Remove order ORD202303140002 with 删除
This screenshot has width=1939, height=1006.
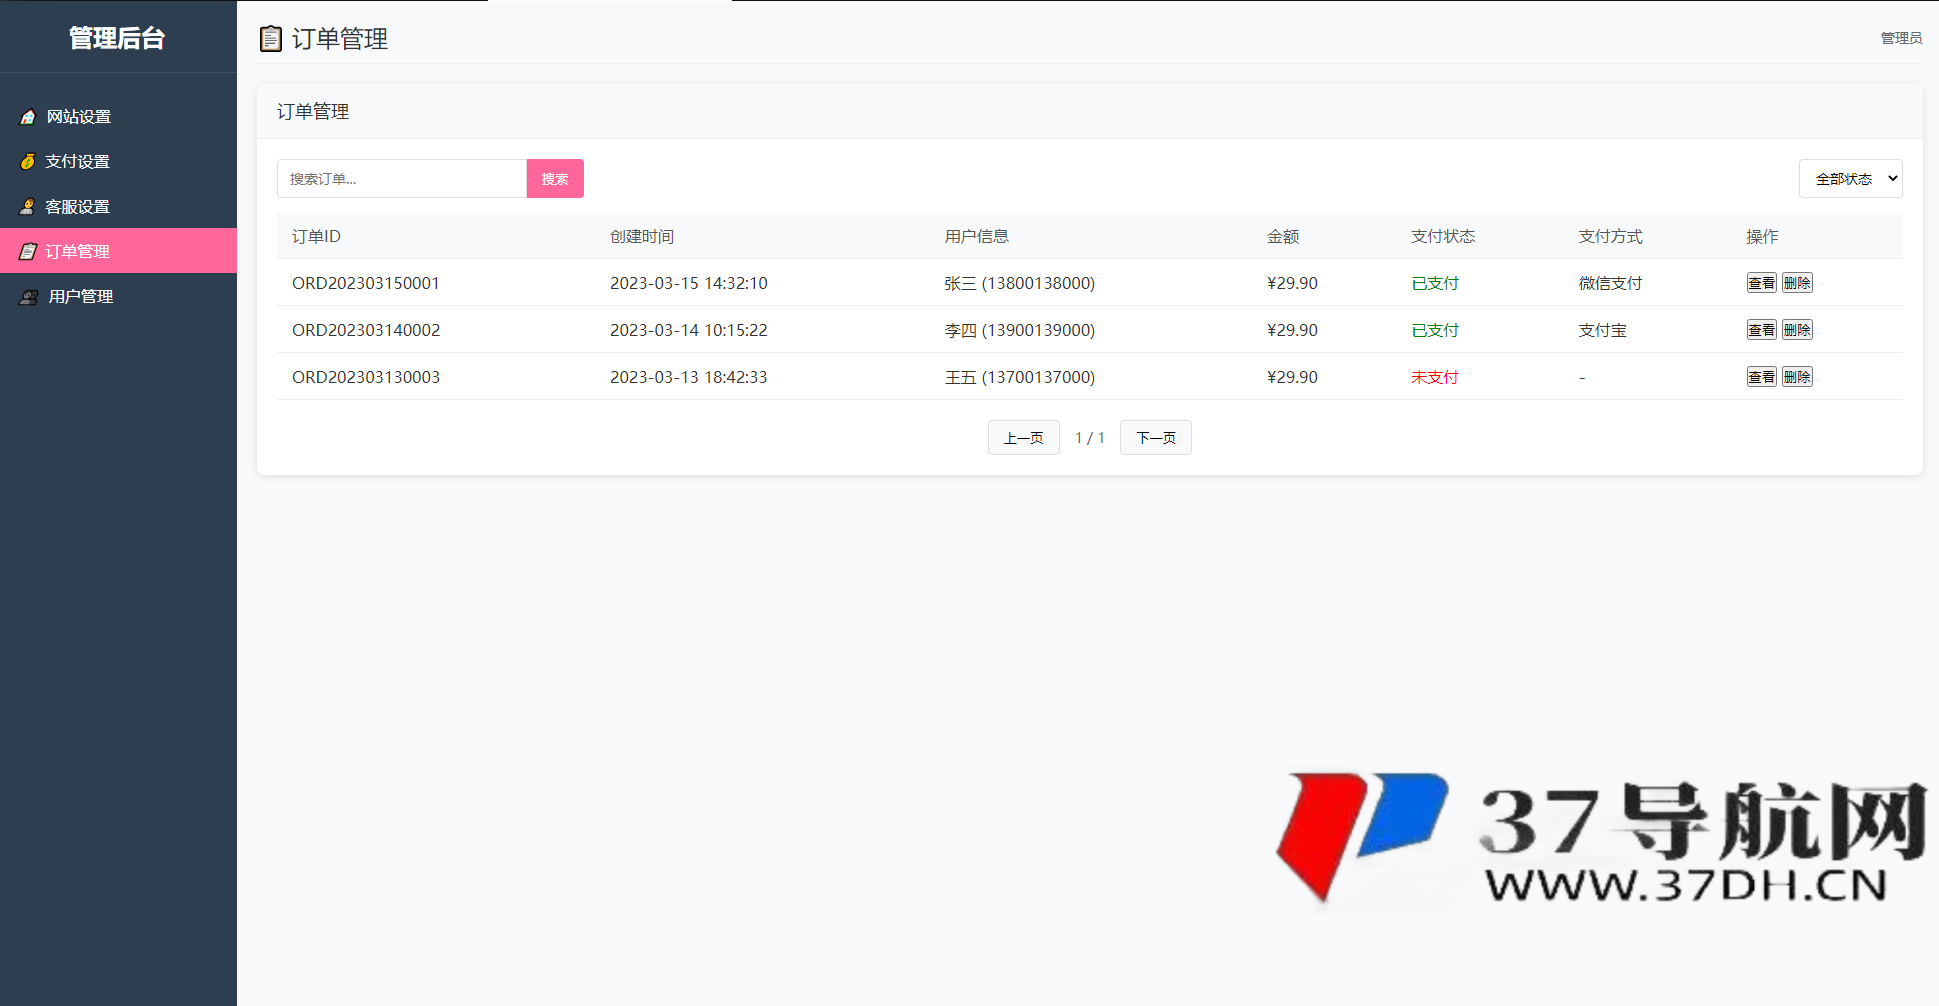pyautogui.click(x=1797, y=330)
